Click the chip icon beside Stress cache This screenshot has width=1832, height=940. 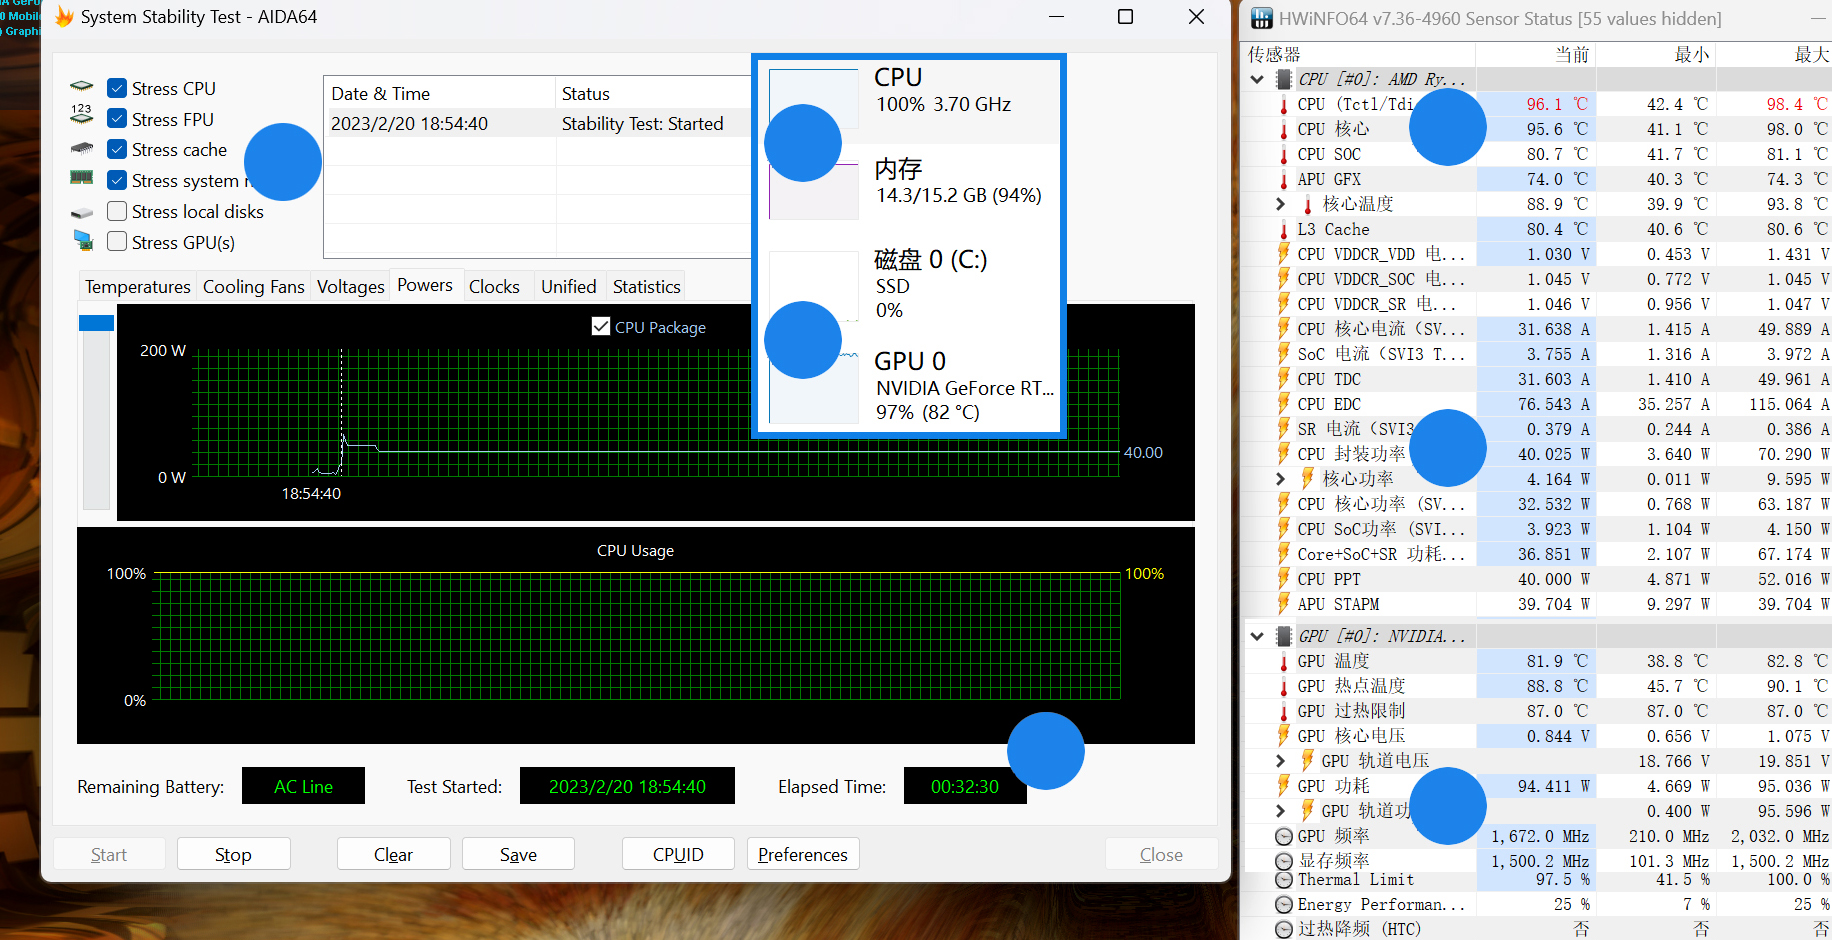[82, 149]
